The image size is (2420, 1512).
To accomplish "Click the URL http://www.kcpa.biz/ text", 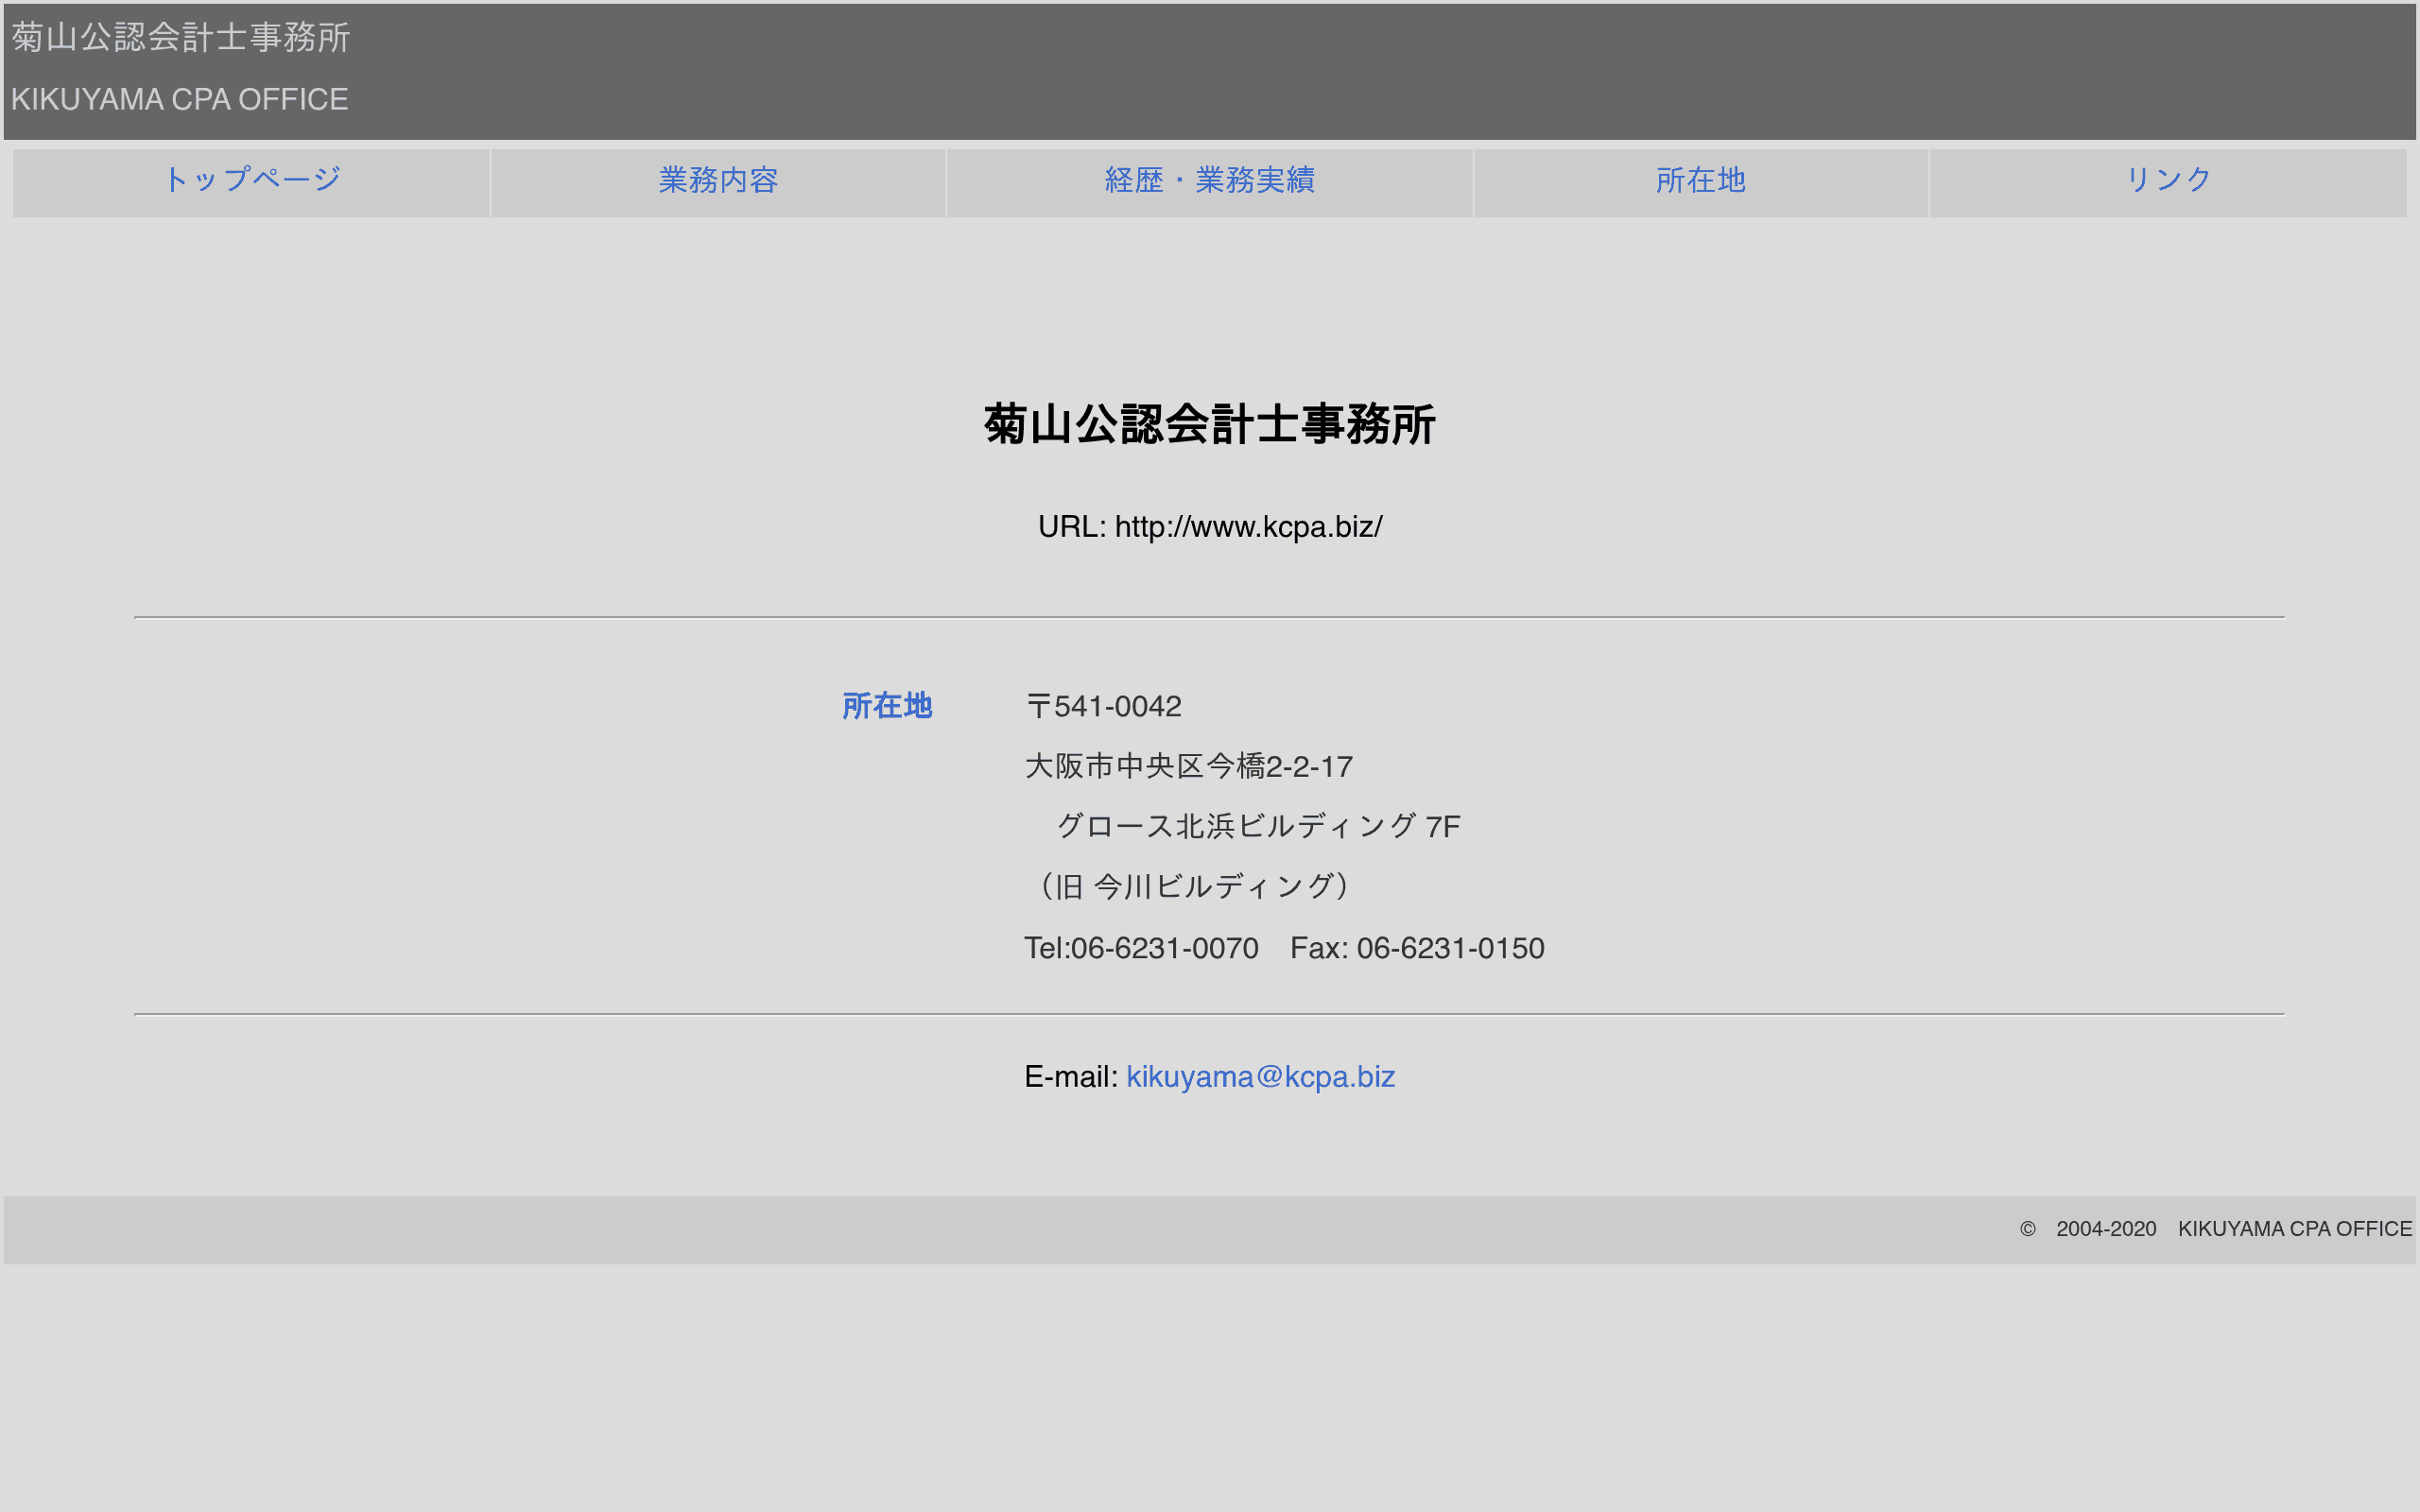I will tap(1210, 526).
